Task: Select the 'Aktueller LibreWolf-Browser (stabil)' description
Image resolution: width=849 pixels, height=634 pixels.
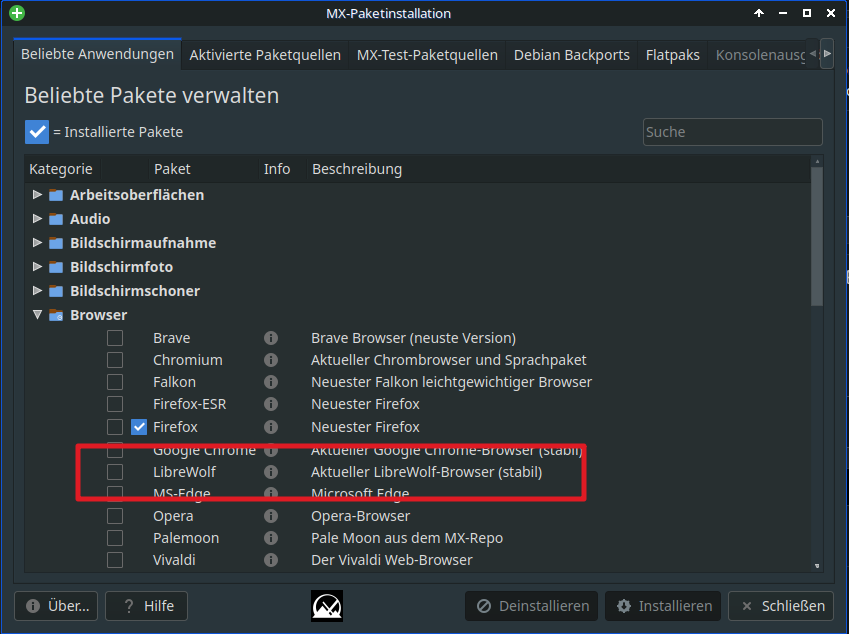Action: coord(427,472)
